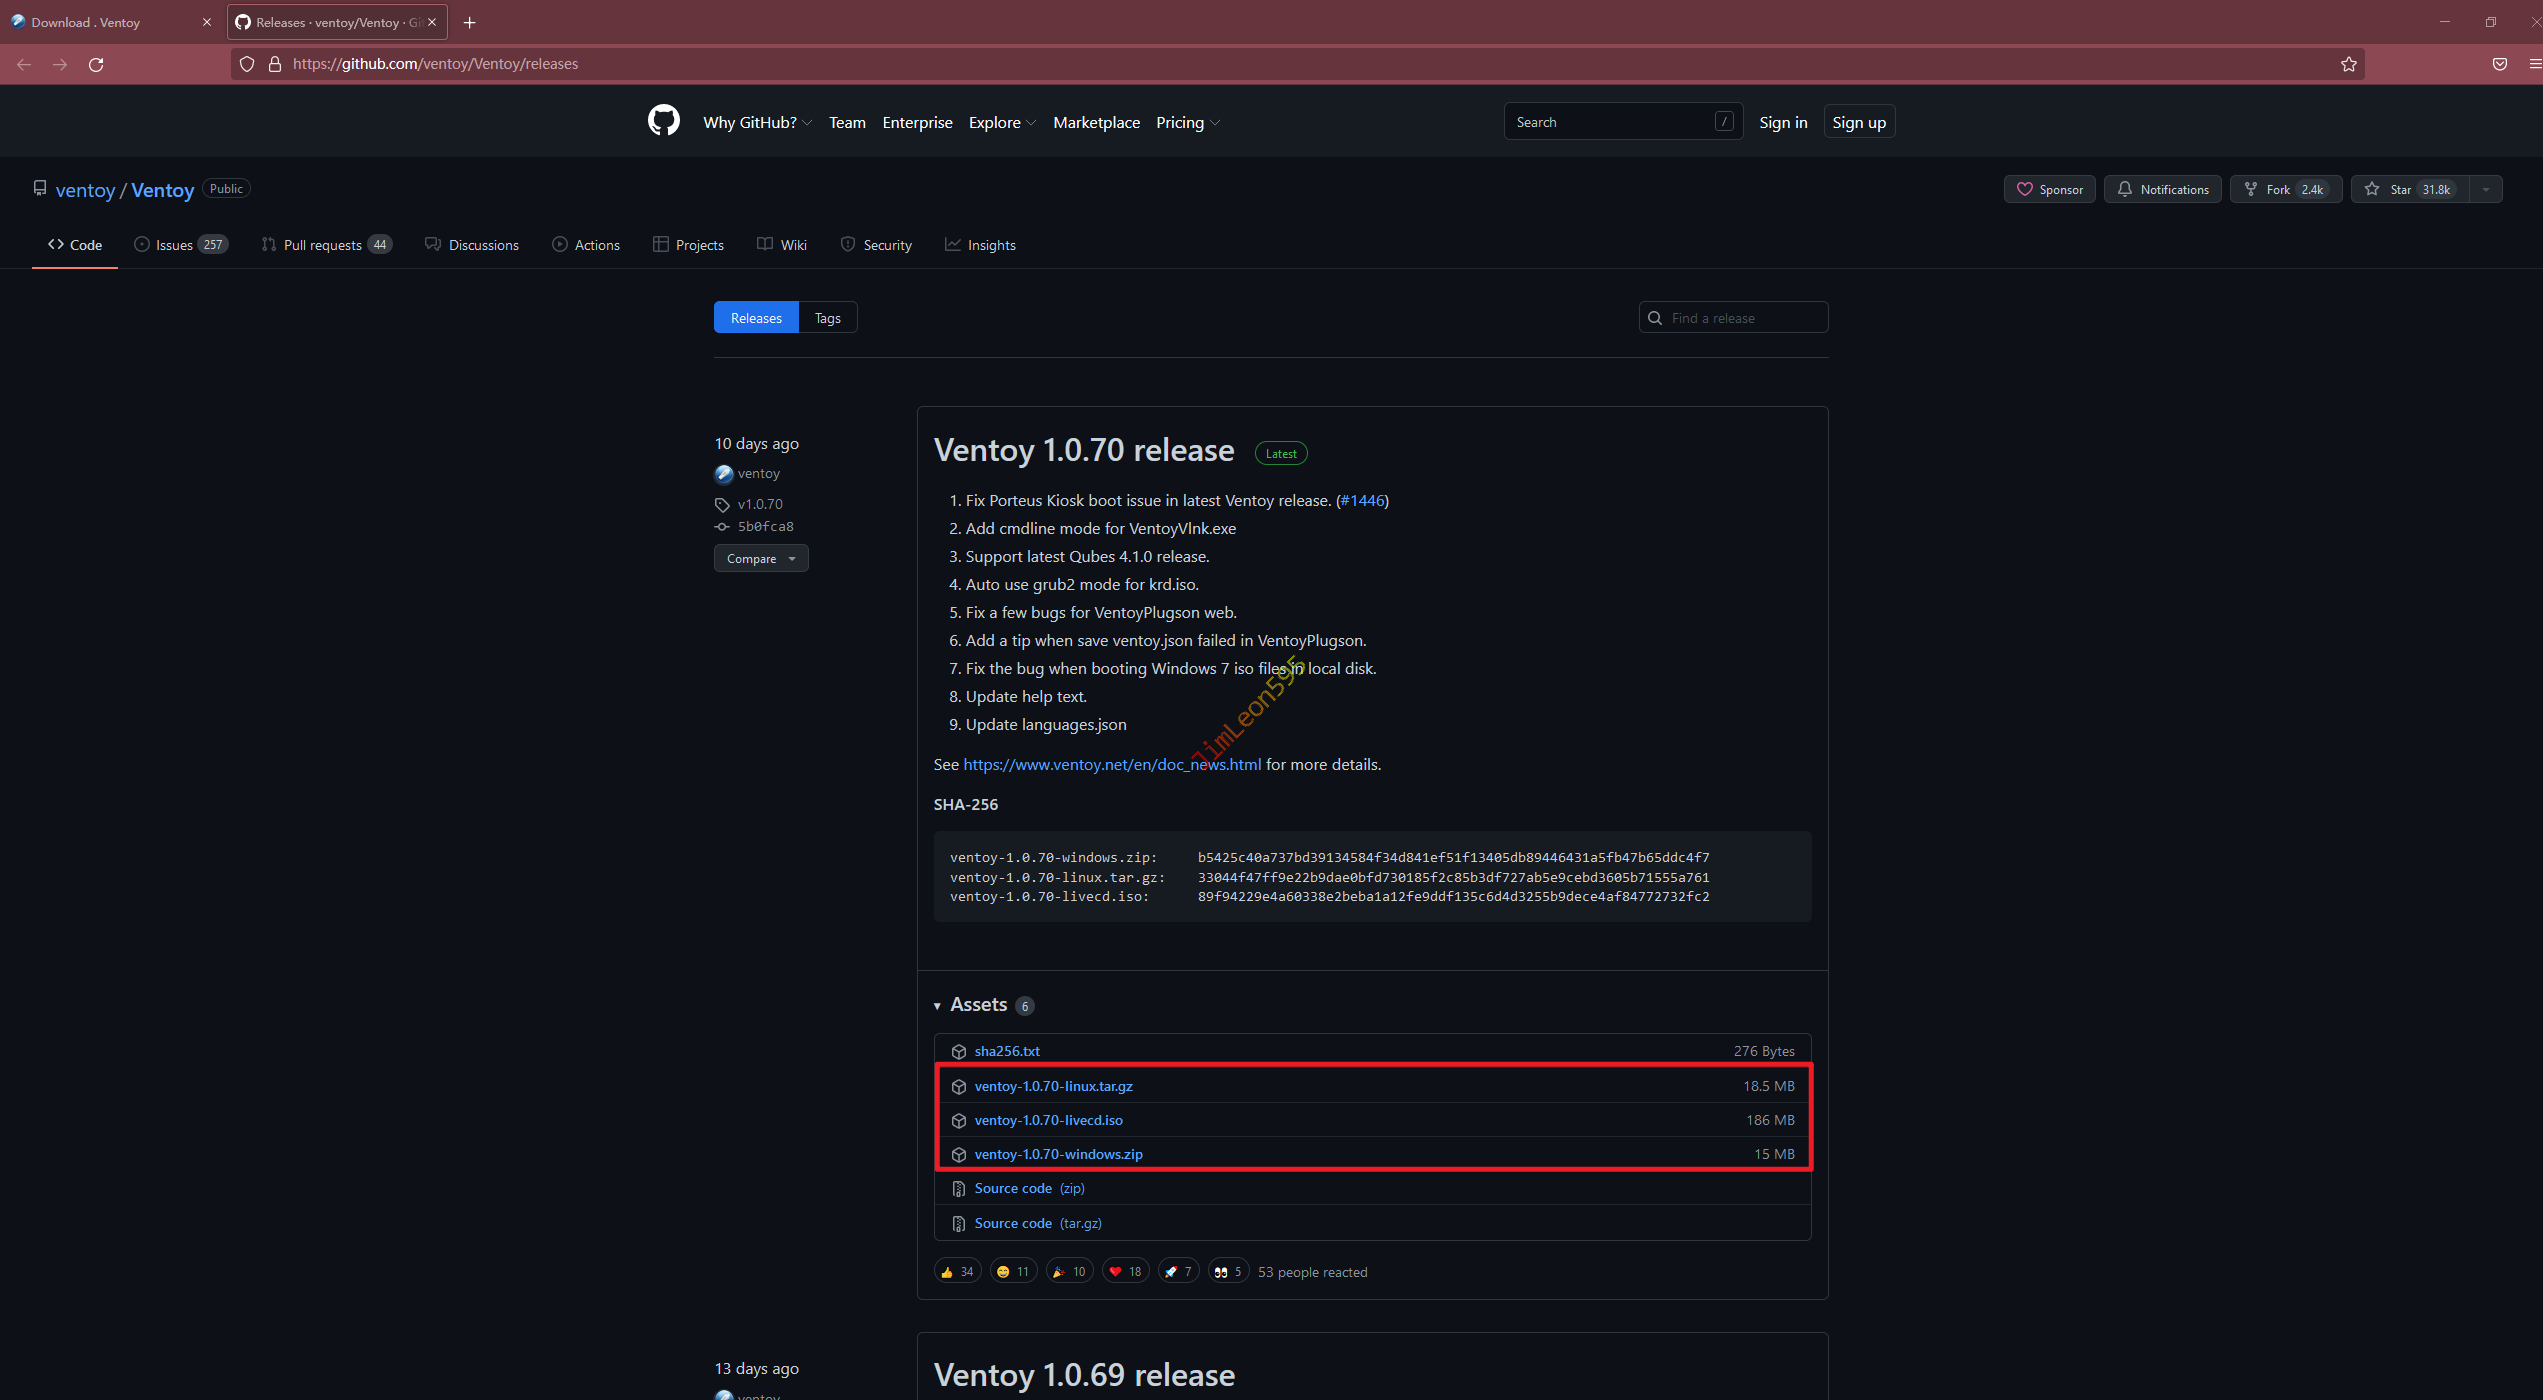This screenshot has height=1400, width=2543.
Task: Click the GitHub Octocat logo
Action: pyautogui.click(x=663, y=121)
